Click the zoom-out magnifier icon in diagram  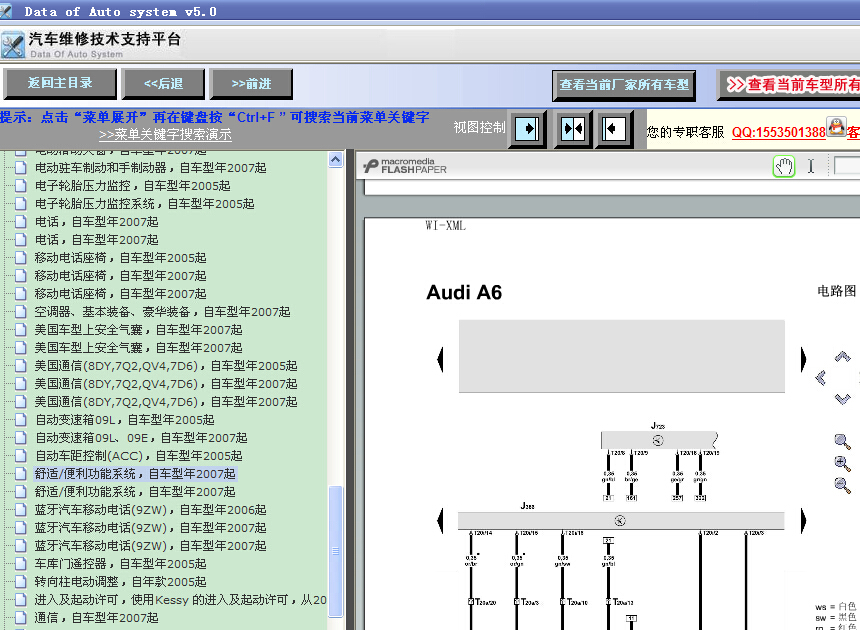(x=842, y=485)
